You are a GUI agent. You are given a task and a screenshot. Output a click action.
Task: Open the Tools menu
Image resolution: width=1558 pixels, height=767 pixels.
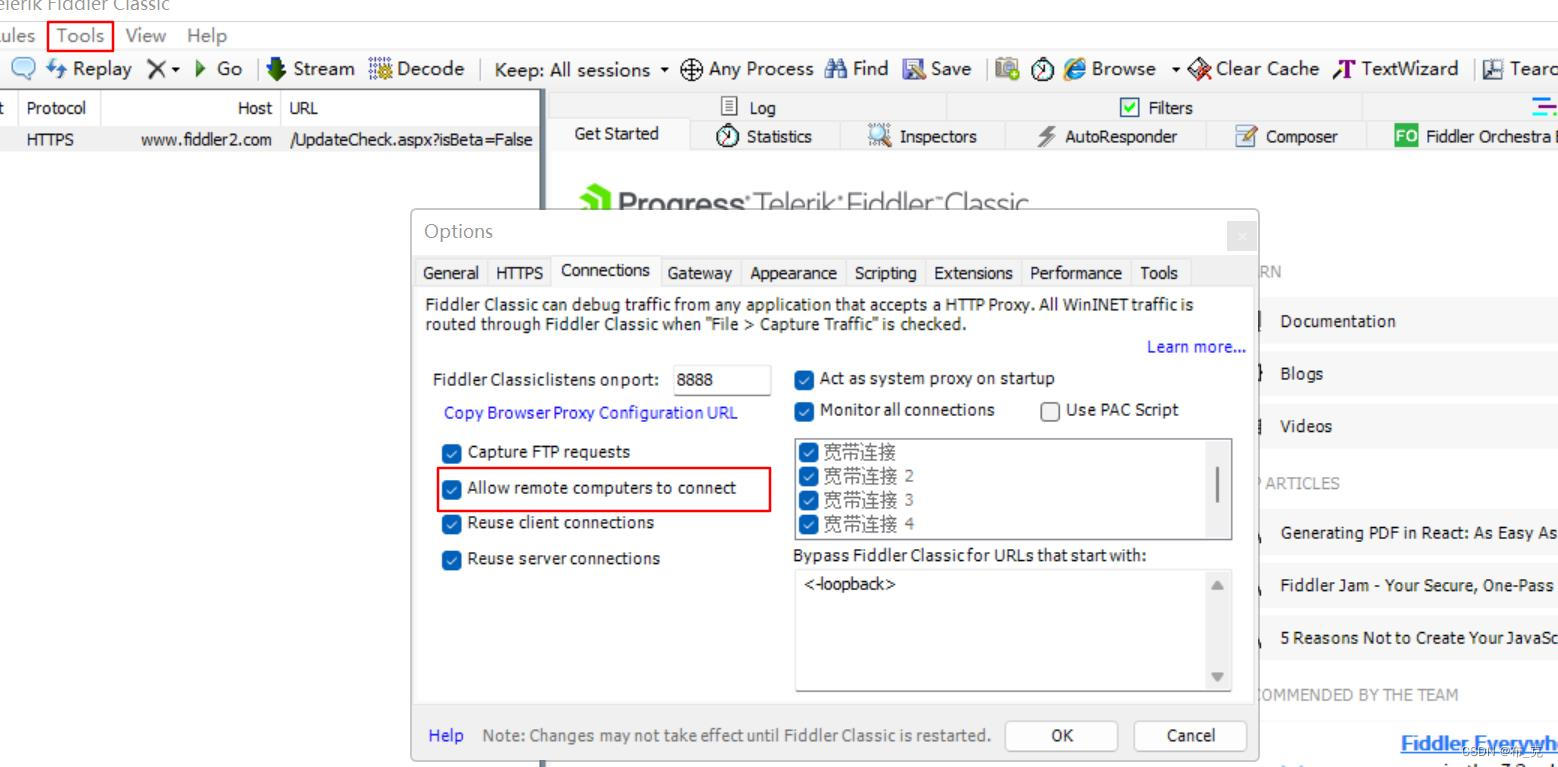pos(79,35)
